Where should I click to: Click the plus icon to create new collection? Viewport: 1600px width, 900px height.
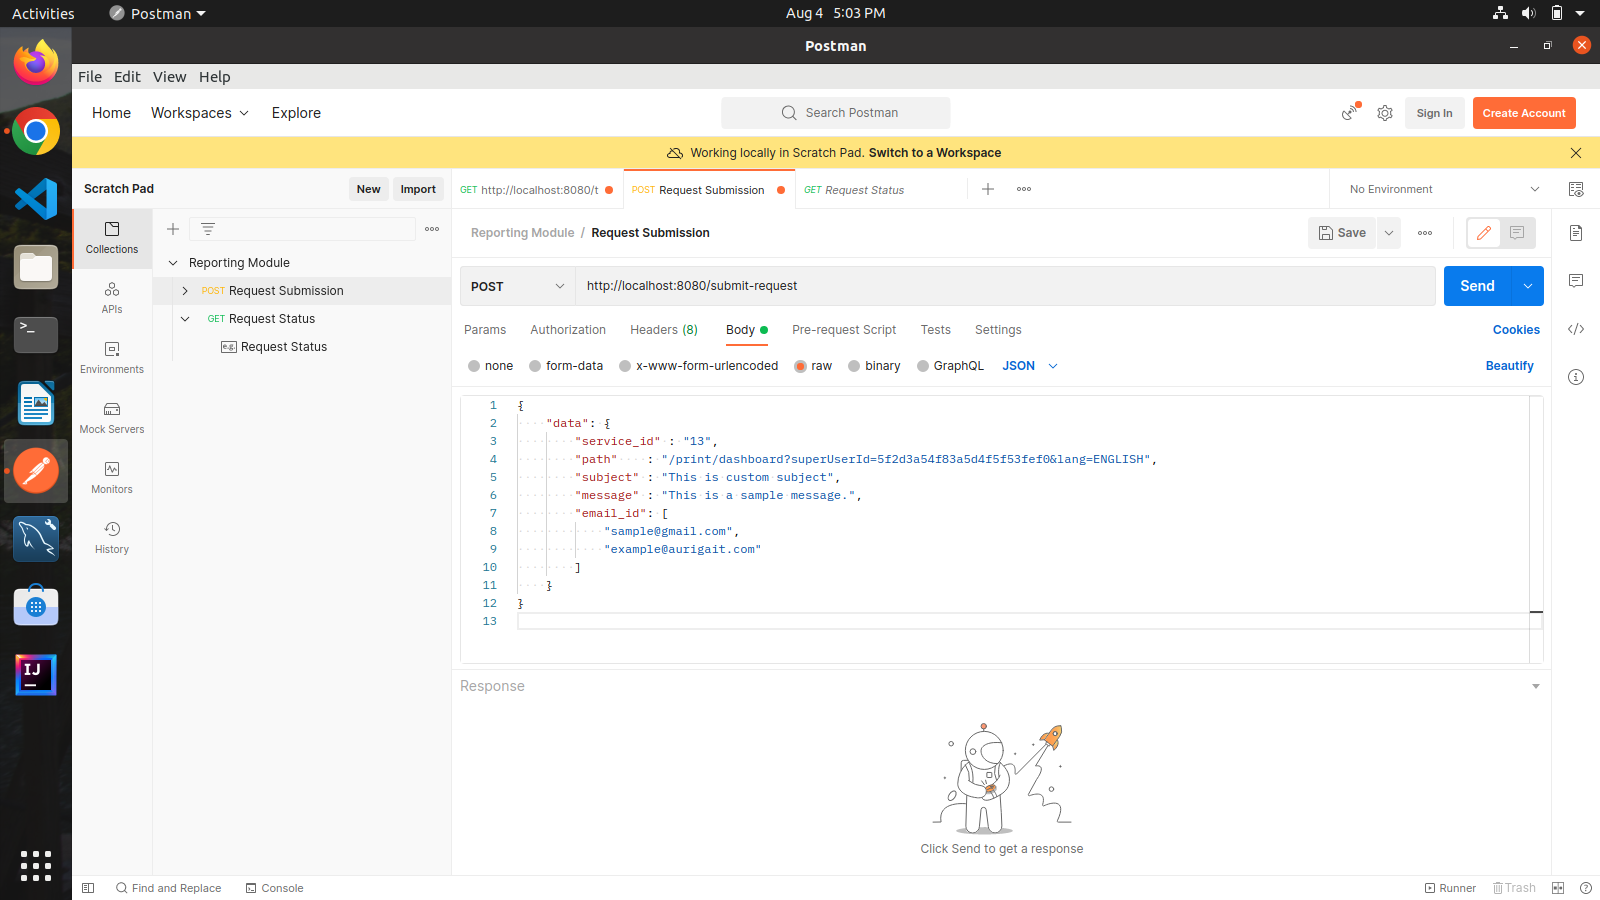[173, 229]
